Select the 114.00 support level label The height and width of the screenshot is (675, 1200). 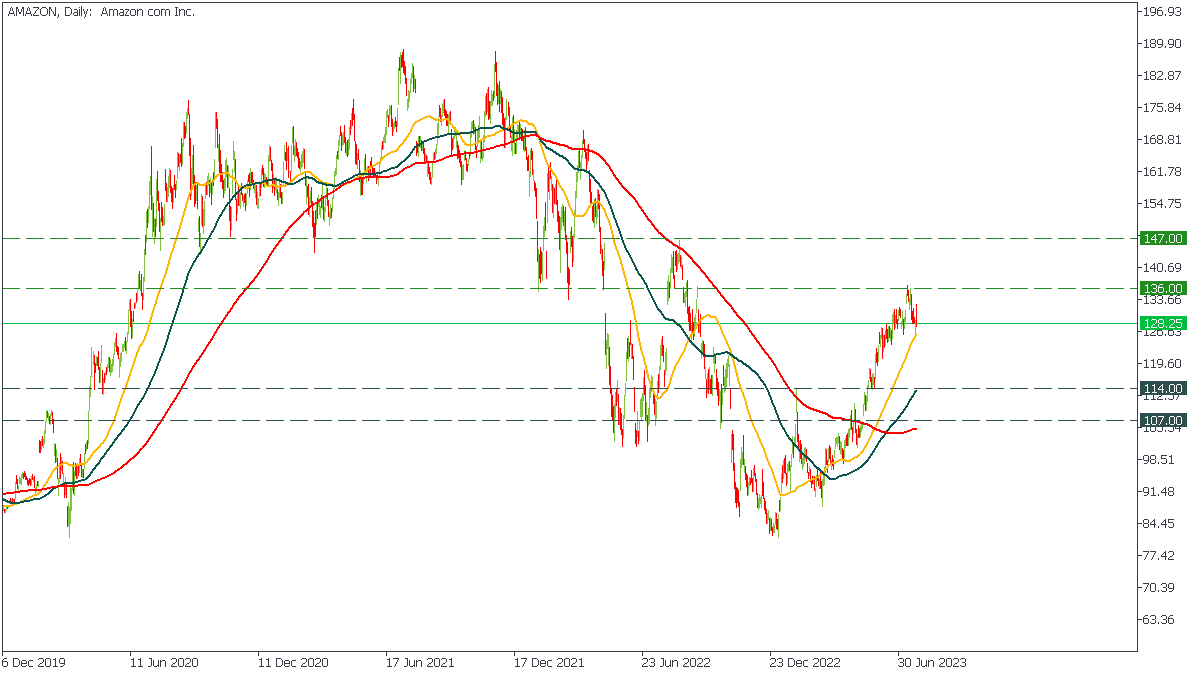click(1163, 388)
